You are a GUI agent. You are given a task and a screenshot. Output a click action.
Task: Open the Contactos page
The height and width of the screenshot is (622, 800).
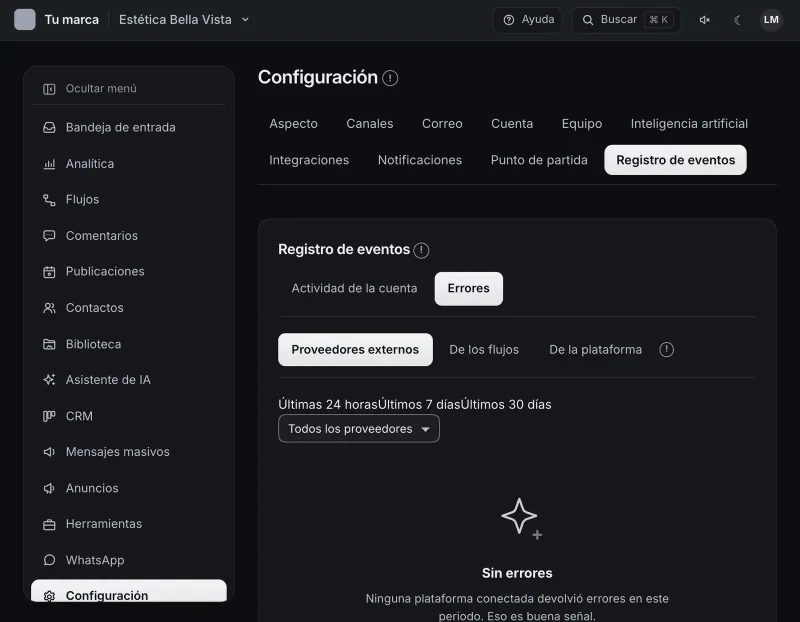point(129,308)
